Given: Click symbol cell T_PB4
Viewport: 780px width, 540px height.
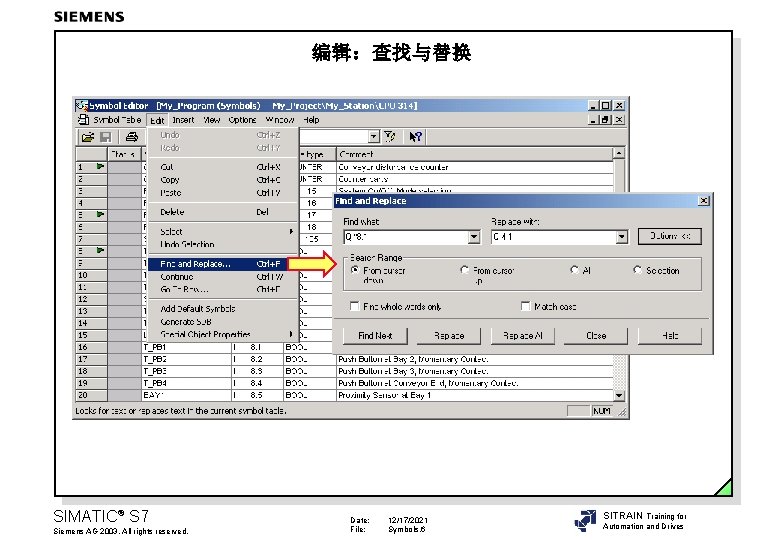Looking at the screenshot, I should (187, 383).
